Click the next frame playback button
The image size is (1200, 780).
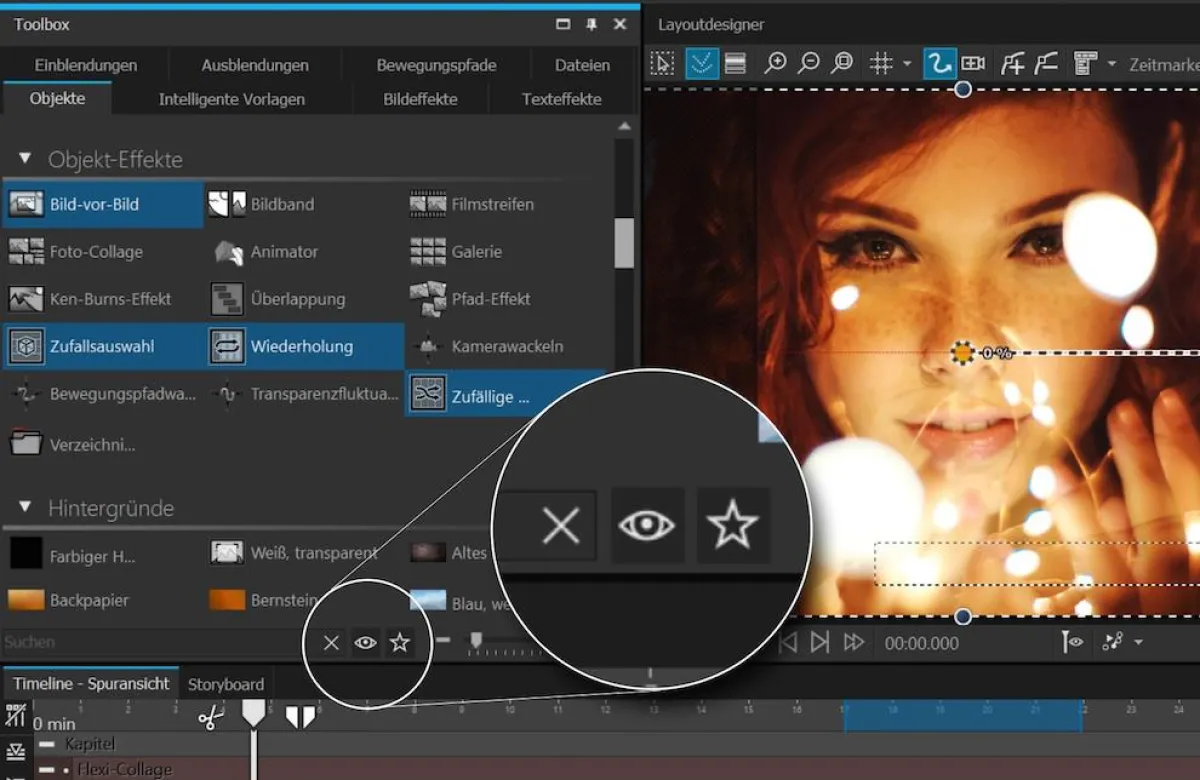pyautogui.click(x=820, y=643)
